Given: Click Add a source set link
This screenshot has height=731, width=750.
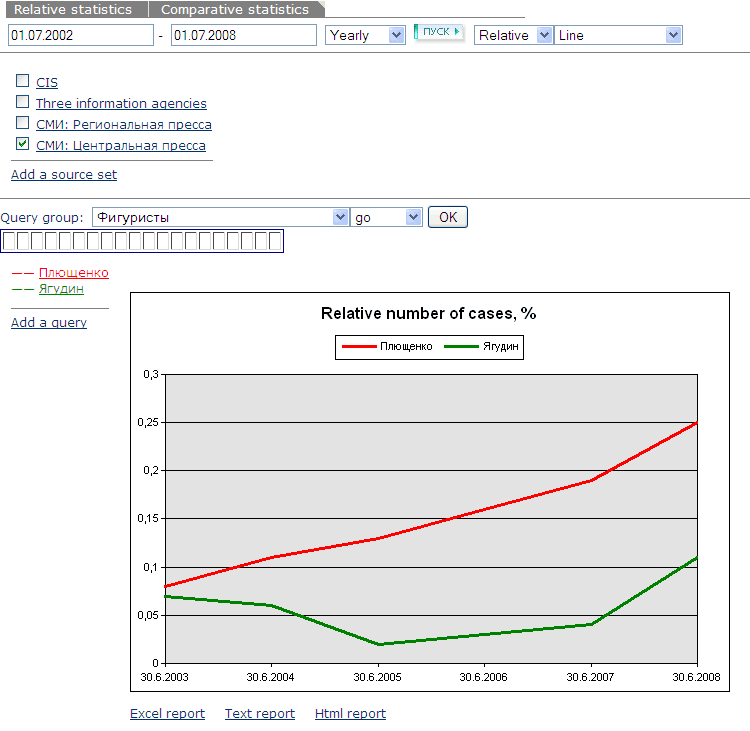Looking at the screenshot, I should pyautogui.click(x=64, y=174).
